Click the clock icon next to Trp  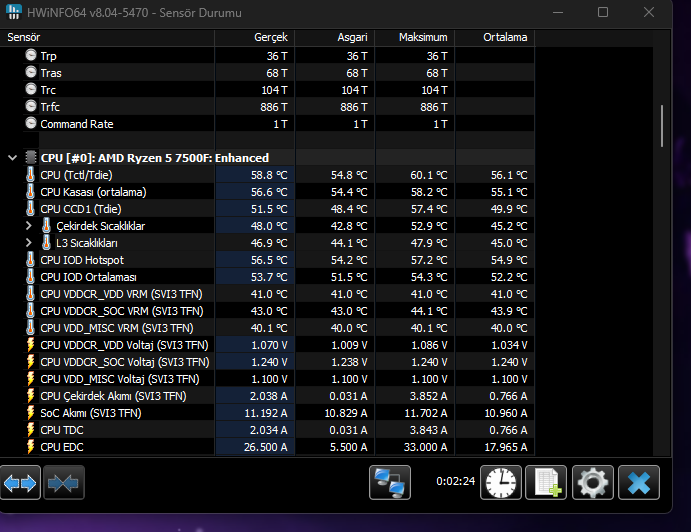click(x=31, y=55)
